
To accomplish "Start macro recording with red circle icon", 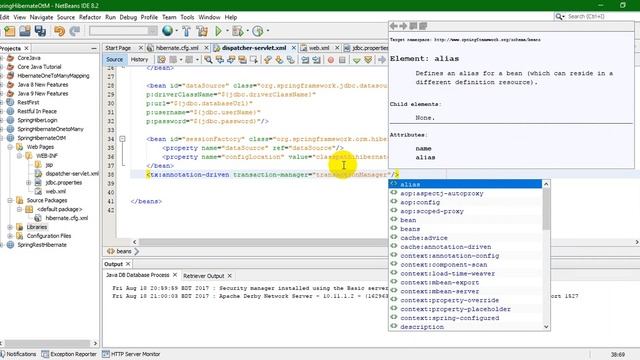I will [x=331, y=60].
